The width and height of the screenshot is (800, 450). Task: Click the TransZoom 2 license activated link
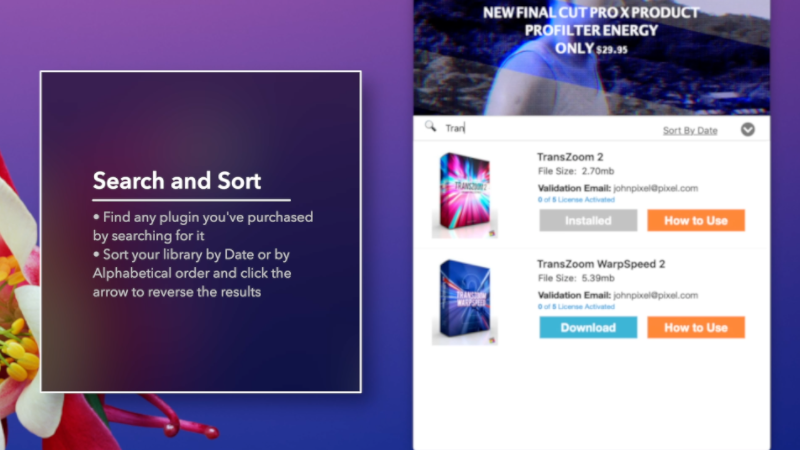(576, 199)
